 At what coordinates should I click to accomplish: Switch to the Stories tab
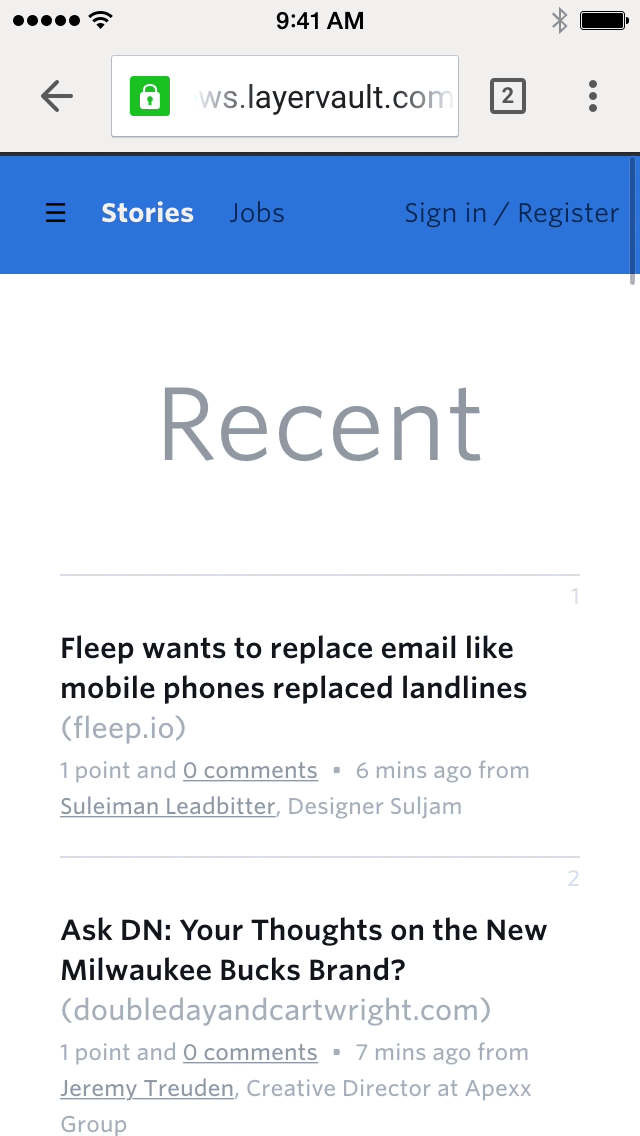point(147,213)
